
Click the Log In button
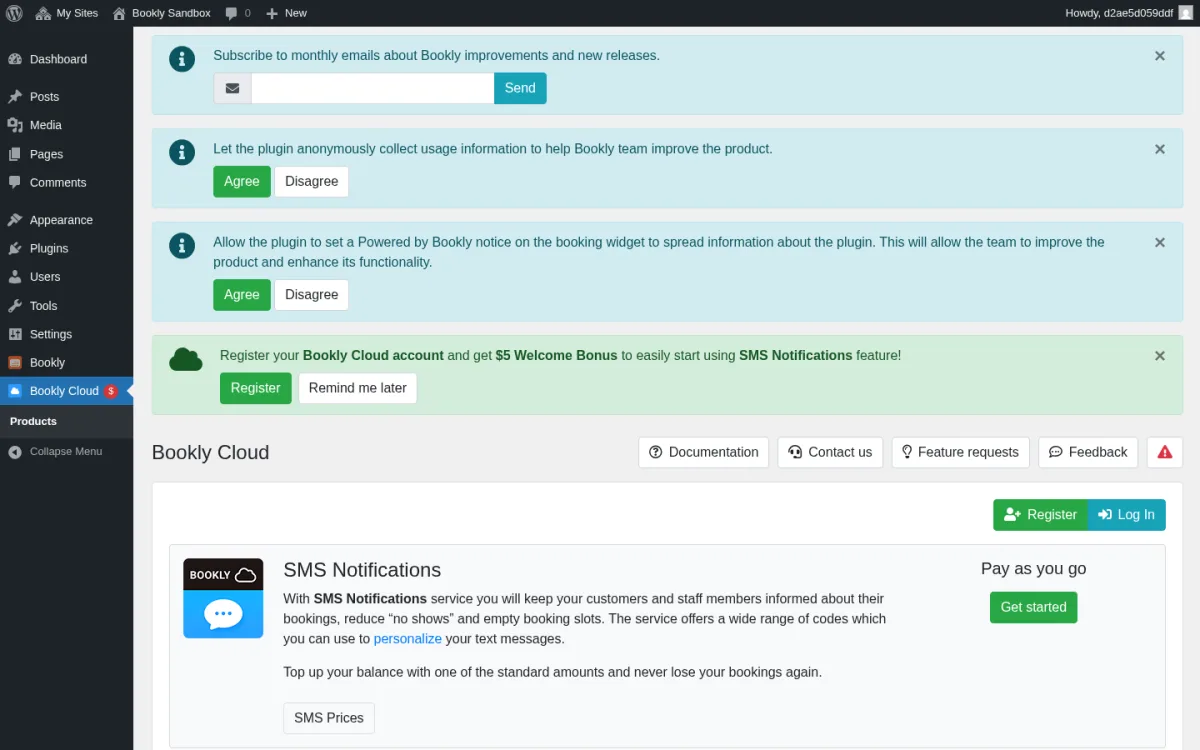[1127, 514]
